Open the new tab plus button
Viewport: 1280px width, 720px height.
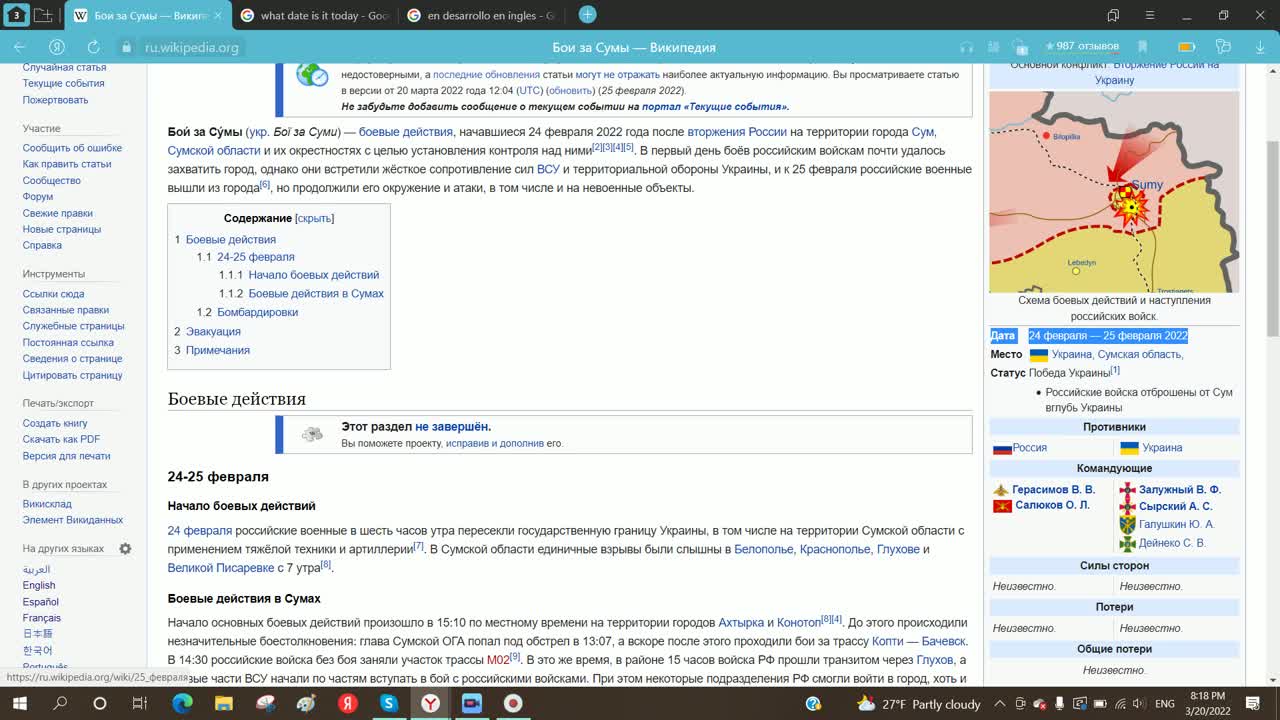click(x=587, y=15)
